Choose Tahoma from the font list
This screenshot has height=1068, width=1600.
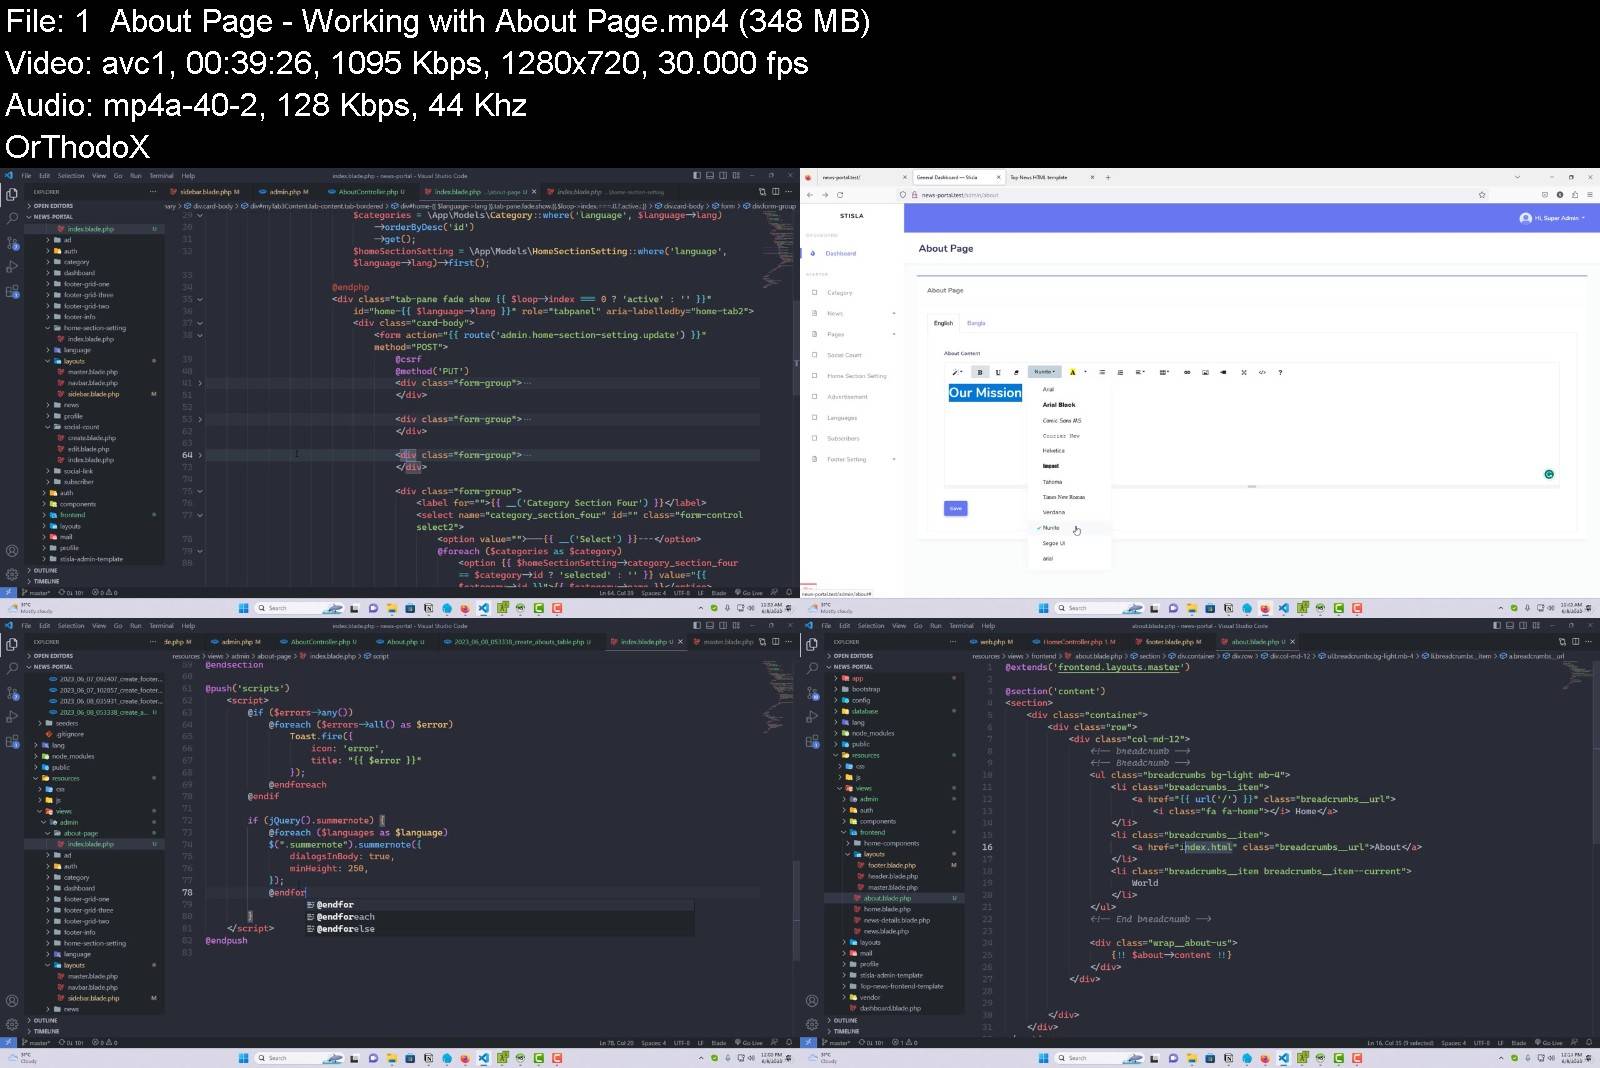point(1053,482)
